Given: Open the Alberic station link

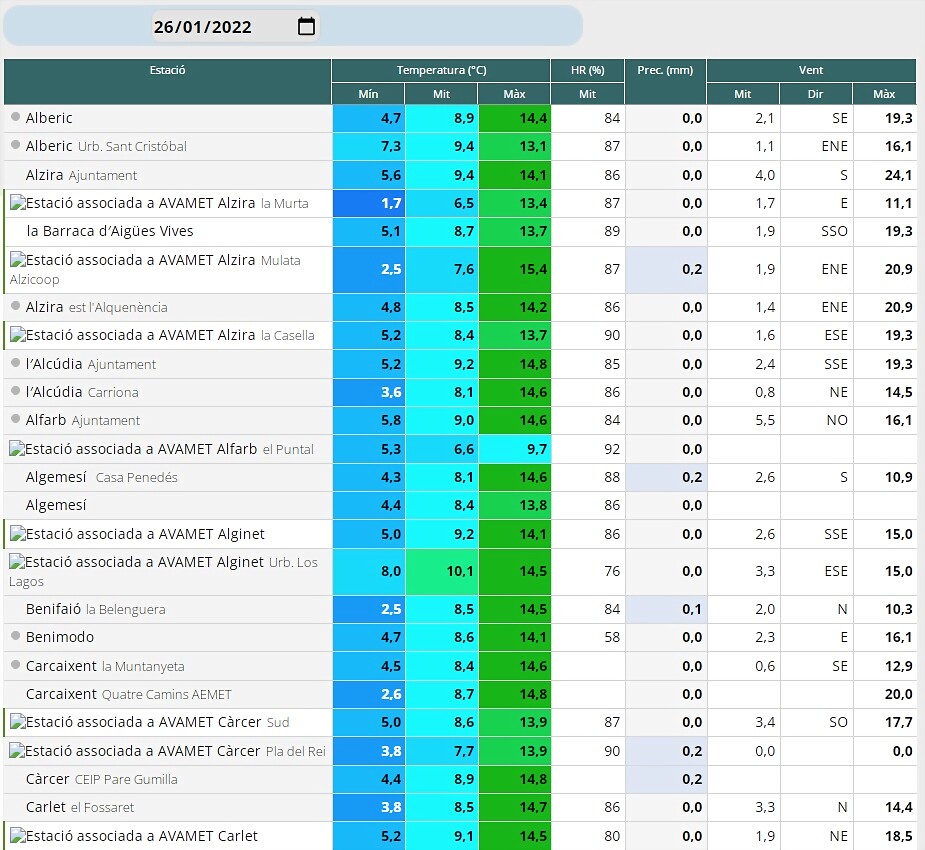Looking at the screenshot, I should pos(49,118).
